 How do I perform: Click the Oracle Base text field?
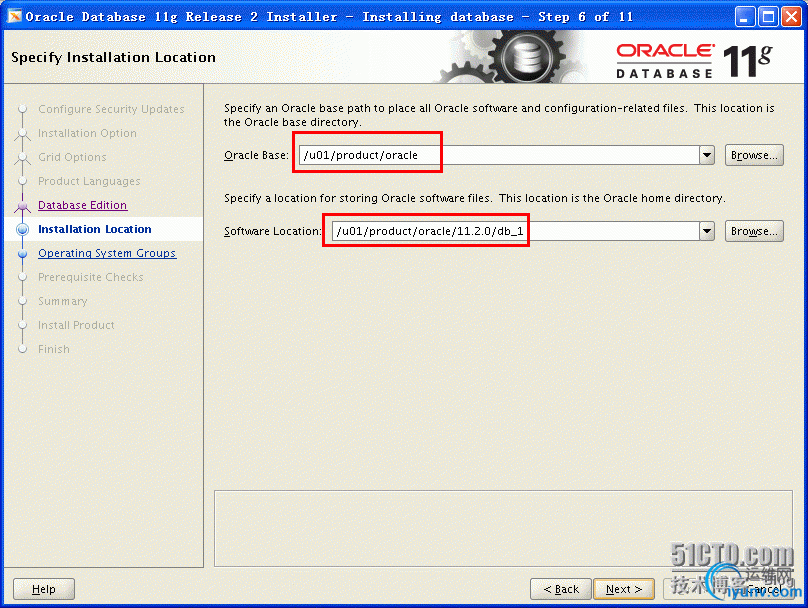coord(499,155)
